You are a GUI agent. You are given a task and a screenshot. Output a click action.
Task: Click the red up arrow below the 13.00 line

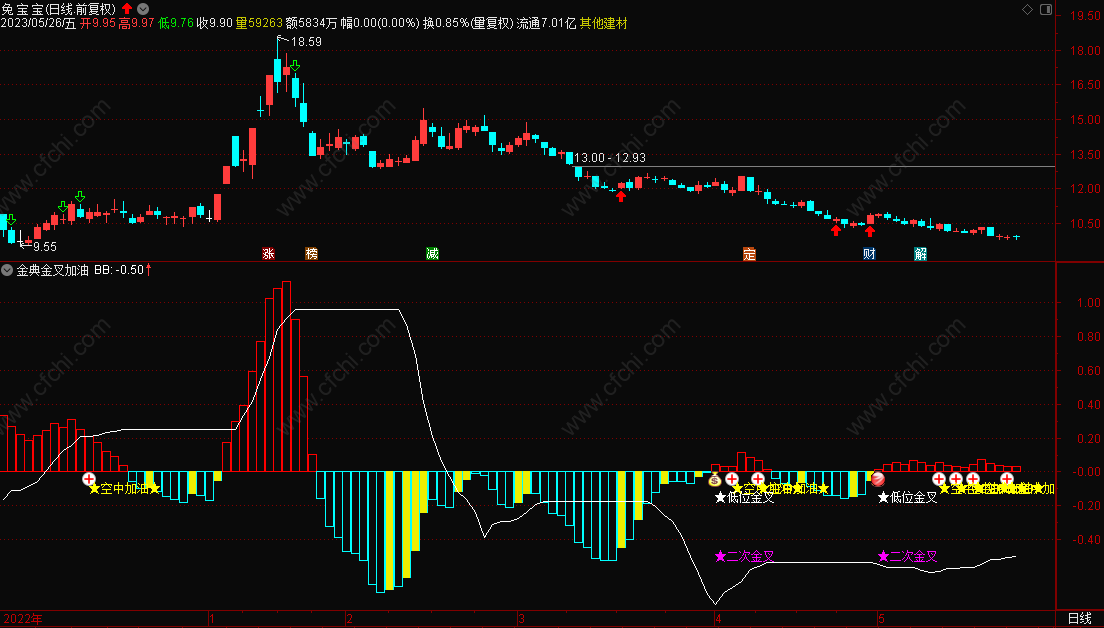[x=621, y=196]
